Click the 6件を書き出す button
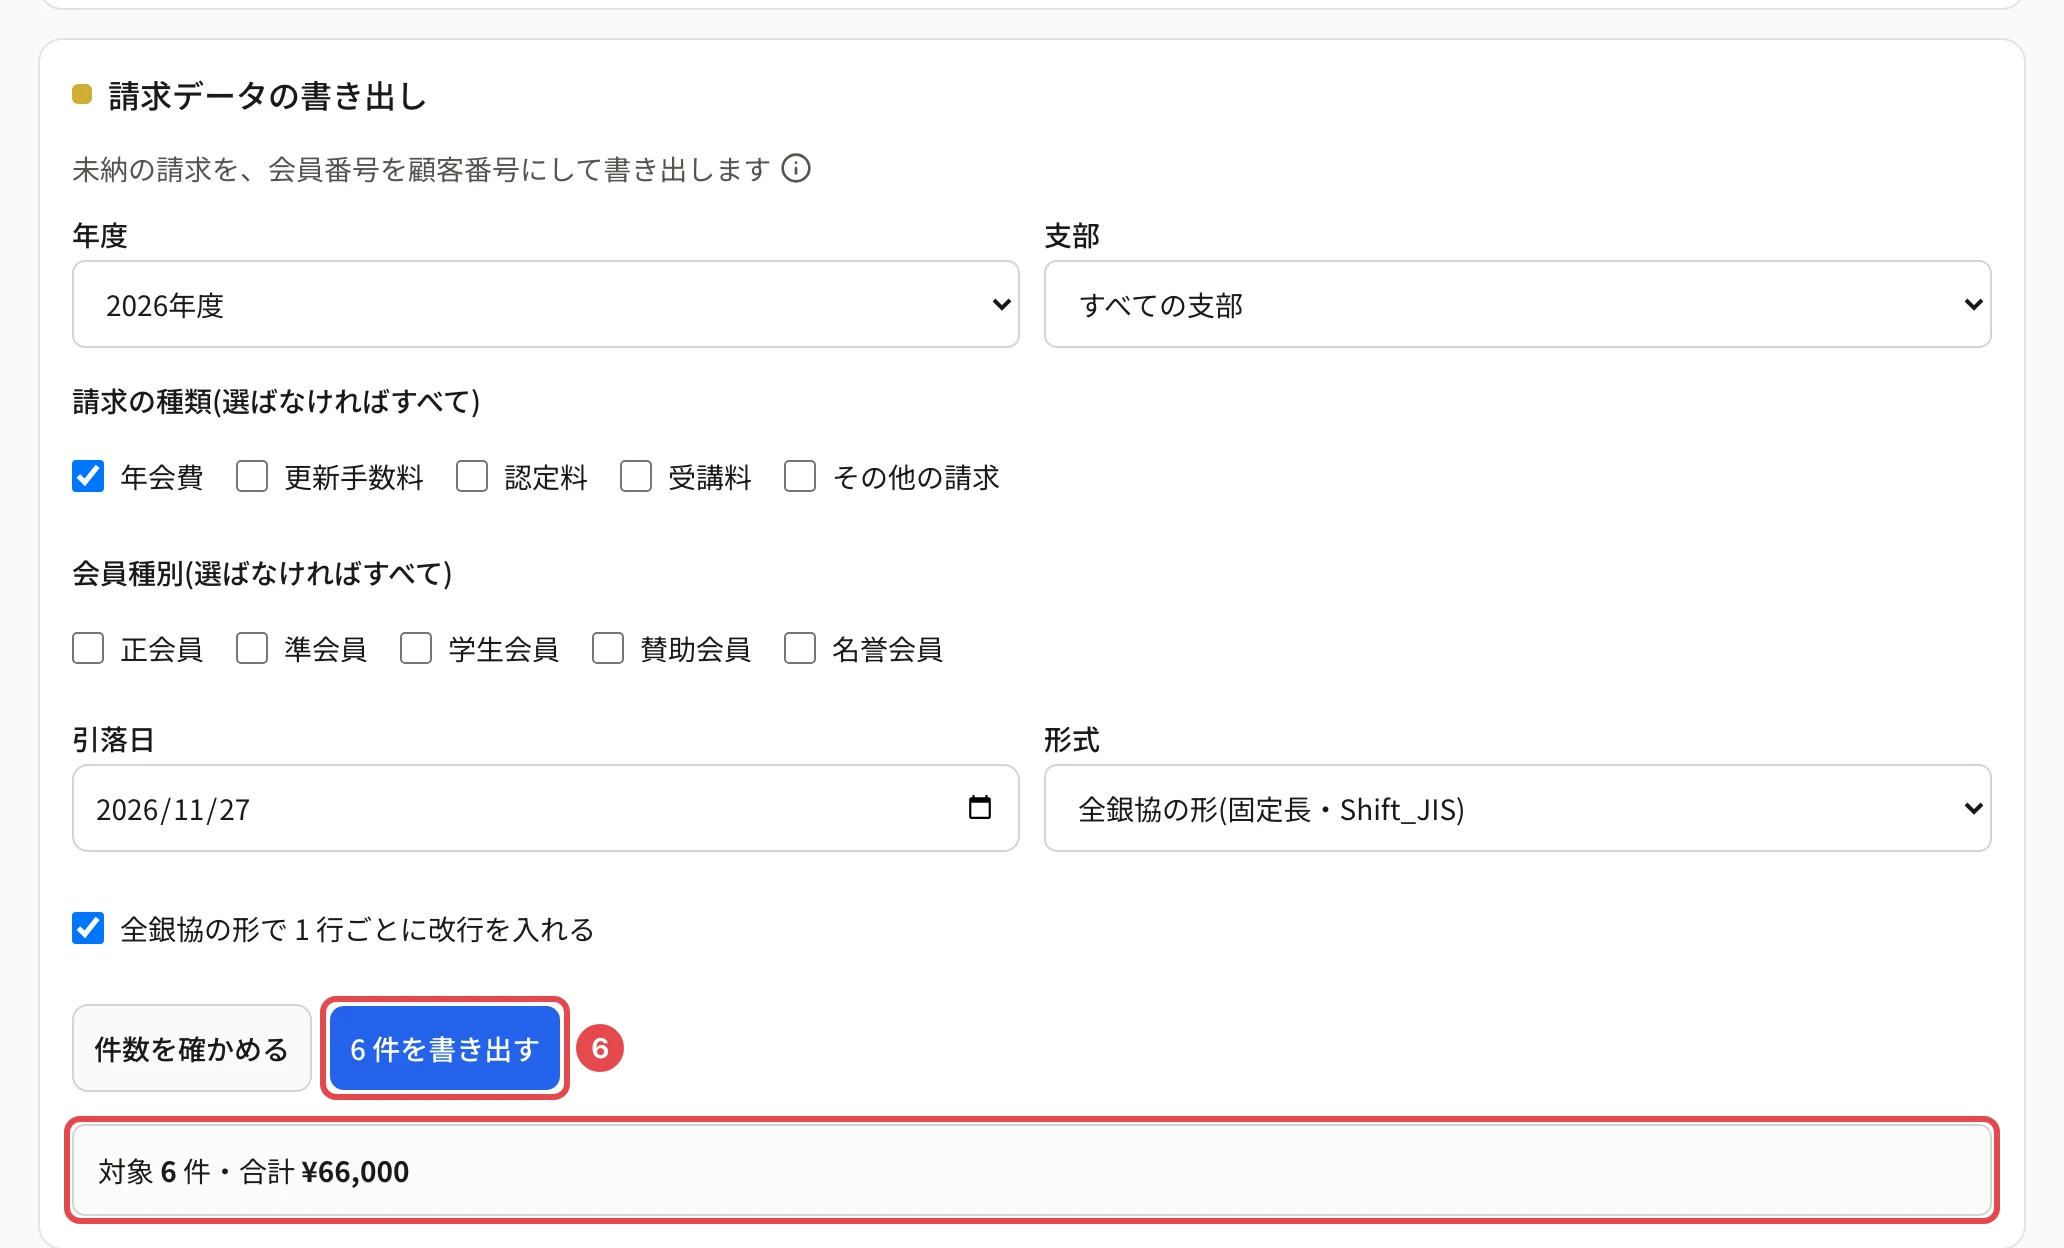 click(445, 1048)
